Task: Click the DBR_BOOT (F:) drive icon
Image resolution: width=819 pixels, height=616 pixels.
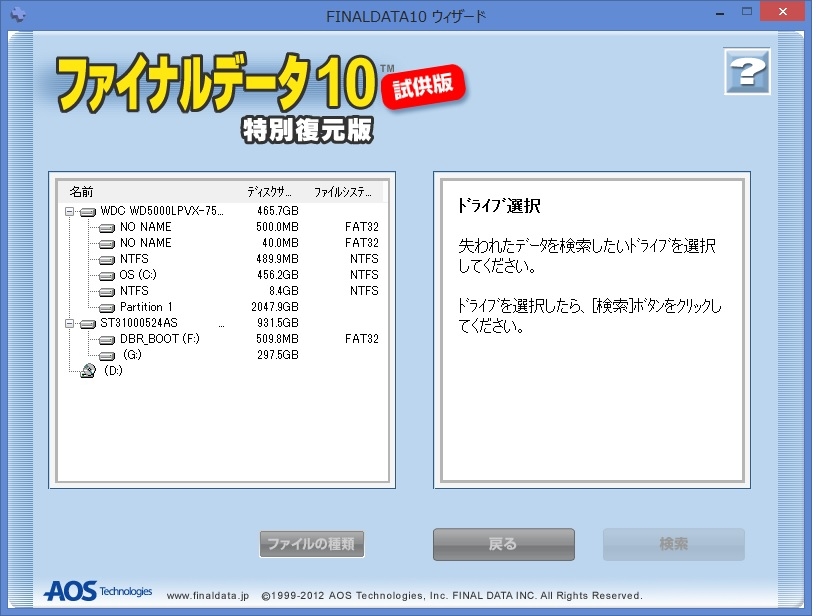Action: tap(107, 340)
